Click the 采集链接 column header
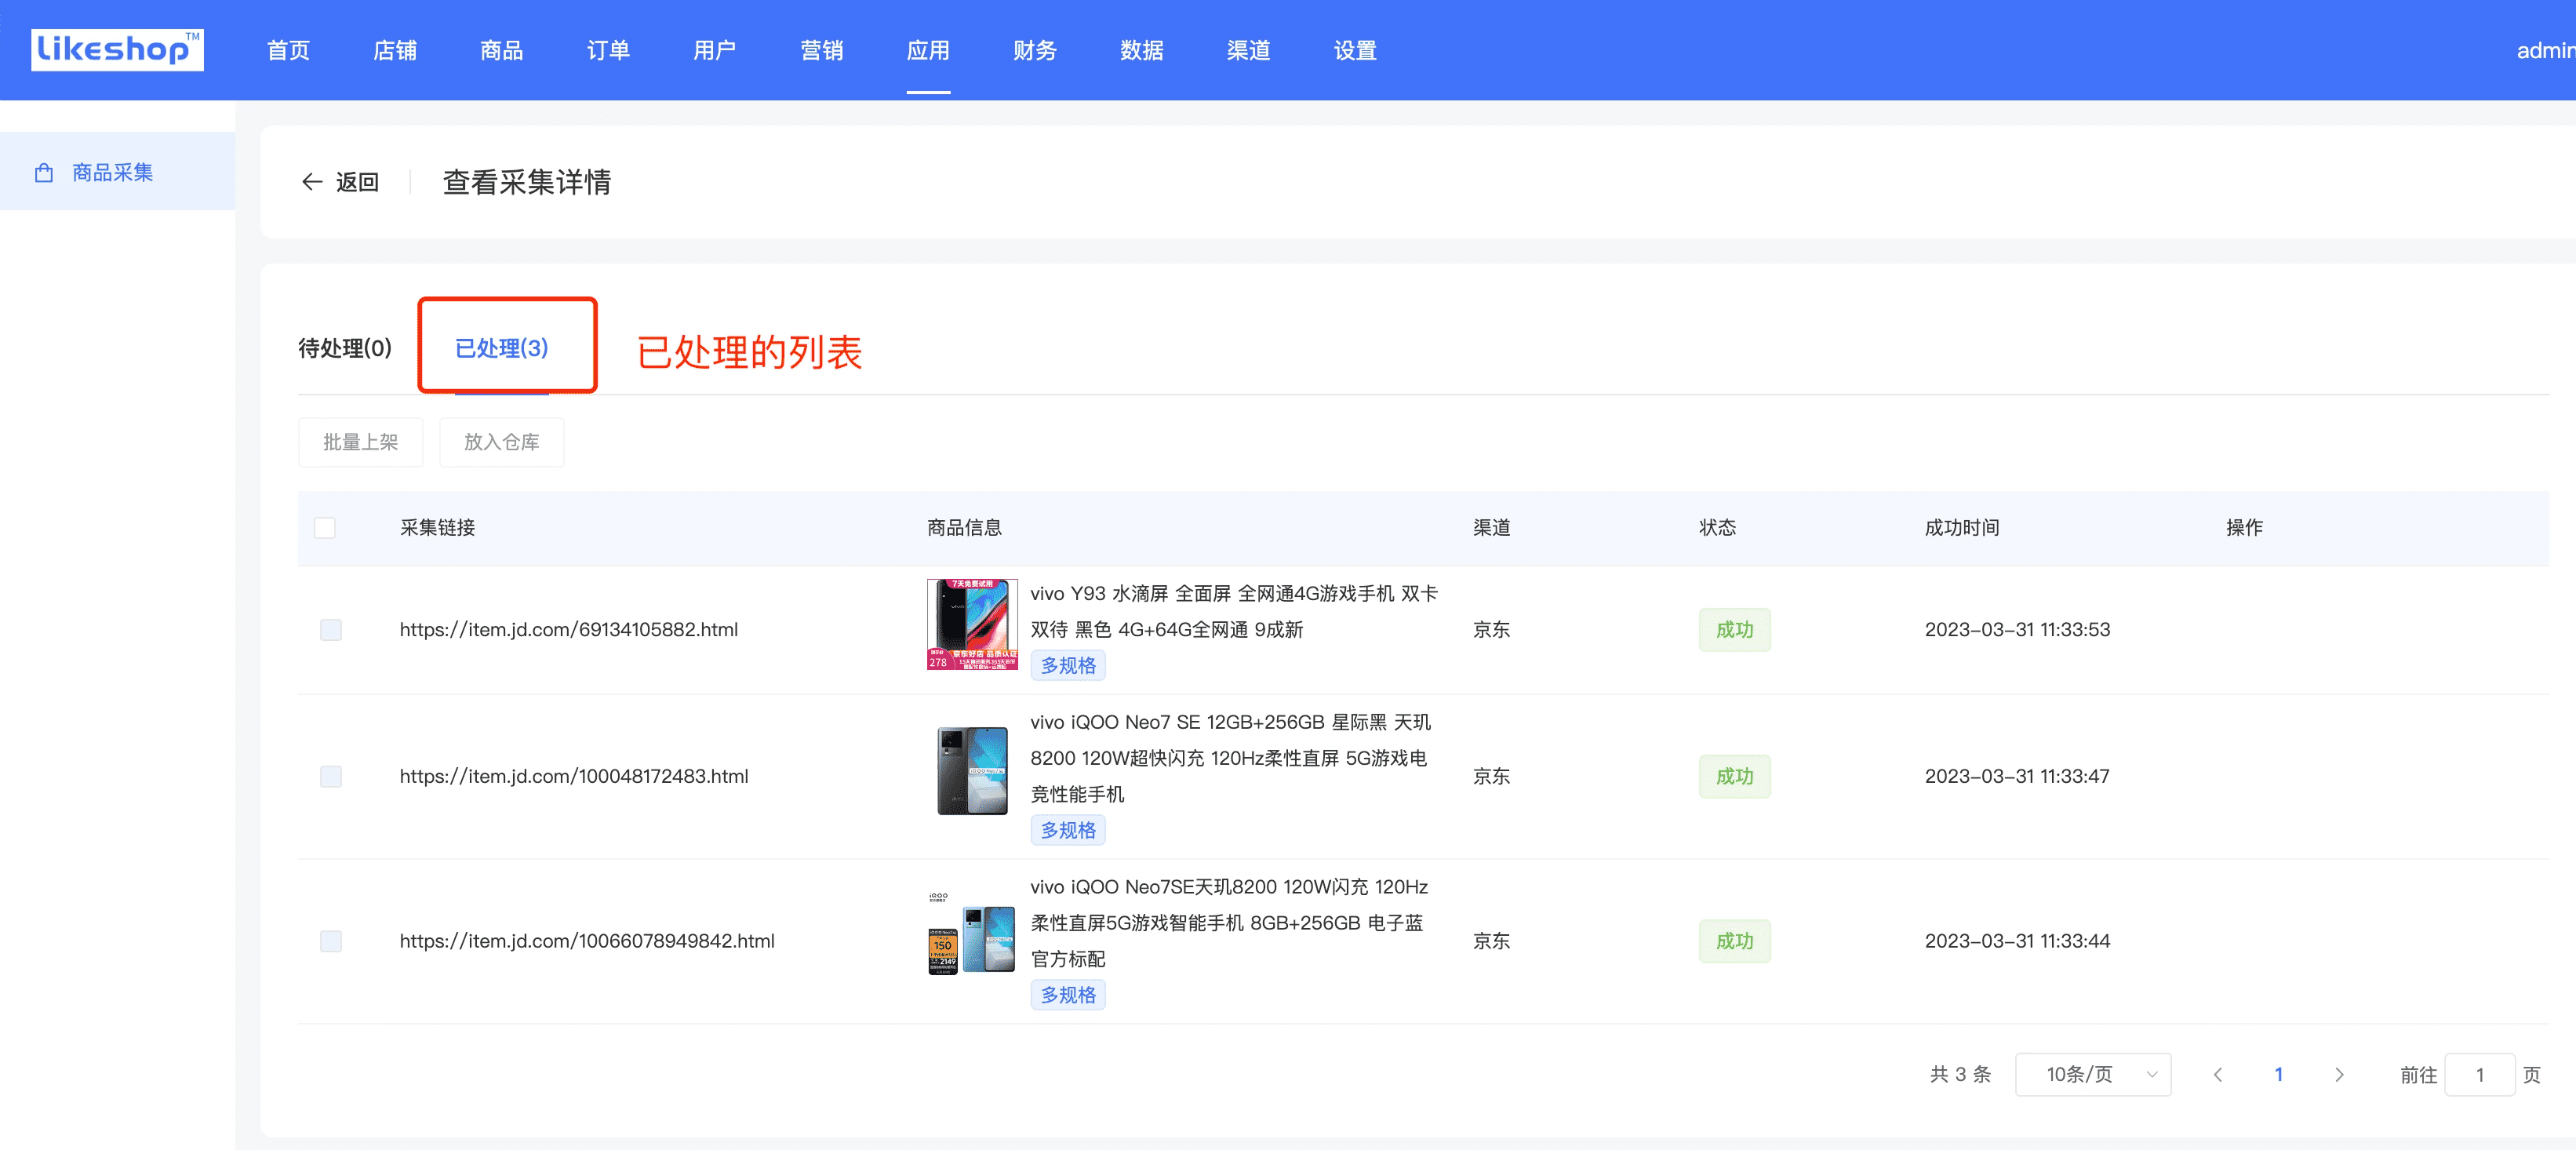This screenshot has width=2576, height=1150. coord(437,528)
